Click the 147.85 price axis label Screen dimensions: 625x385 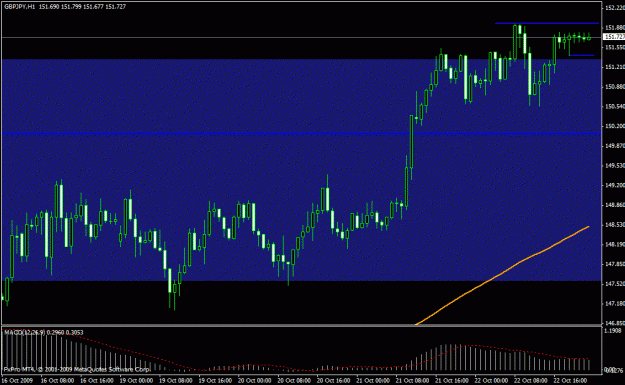point(615,264)
